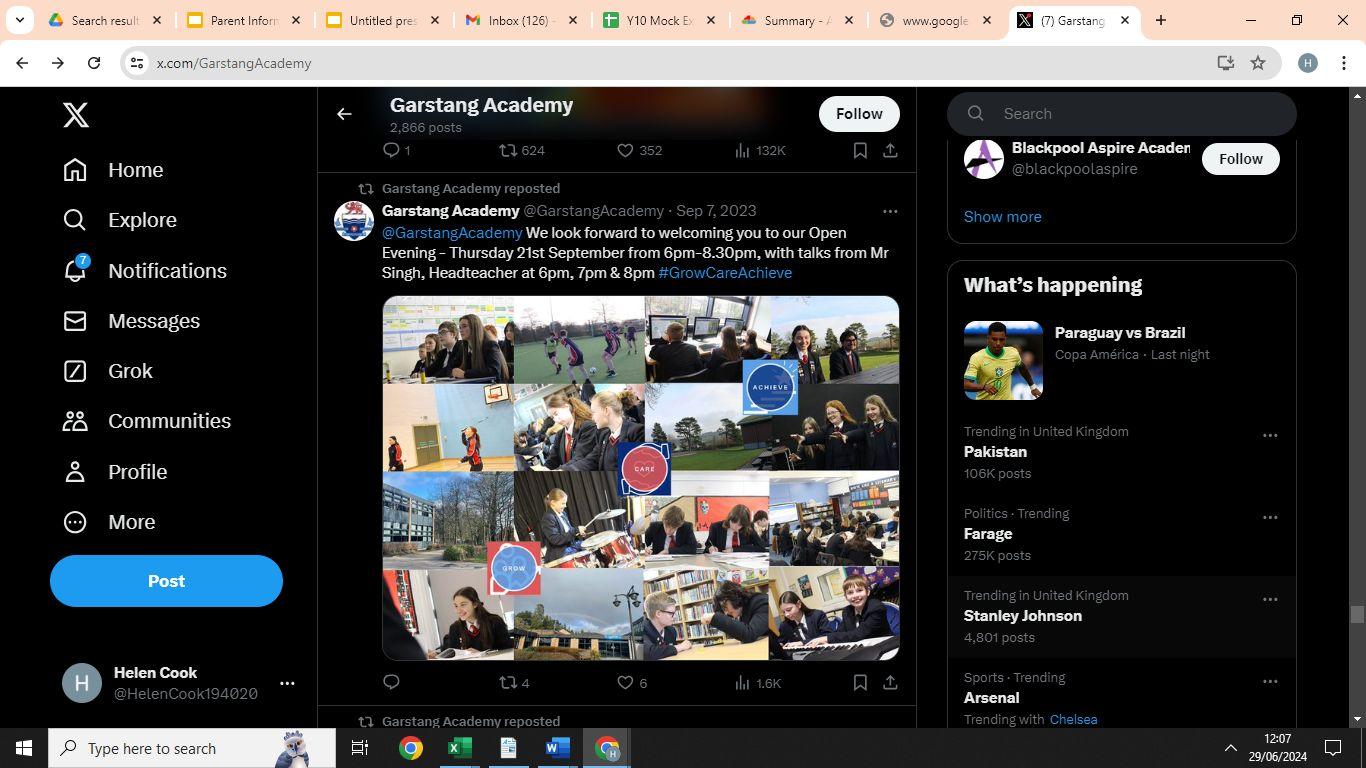The width and height of the screenshot is (1366, 768).
Task: Open the Chrome three-dot menu
Action: click(x=1343, y=63)
